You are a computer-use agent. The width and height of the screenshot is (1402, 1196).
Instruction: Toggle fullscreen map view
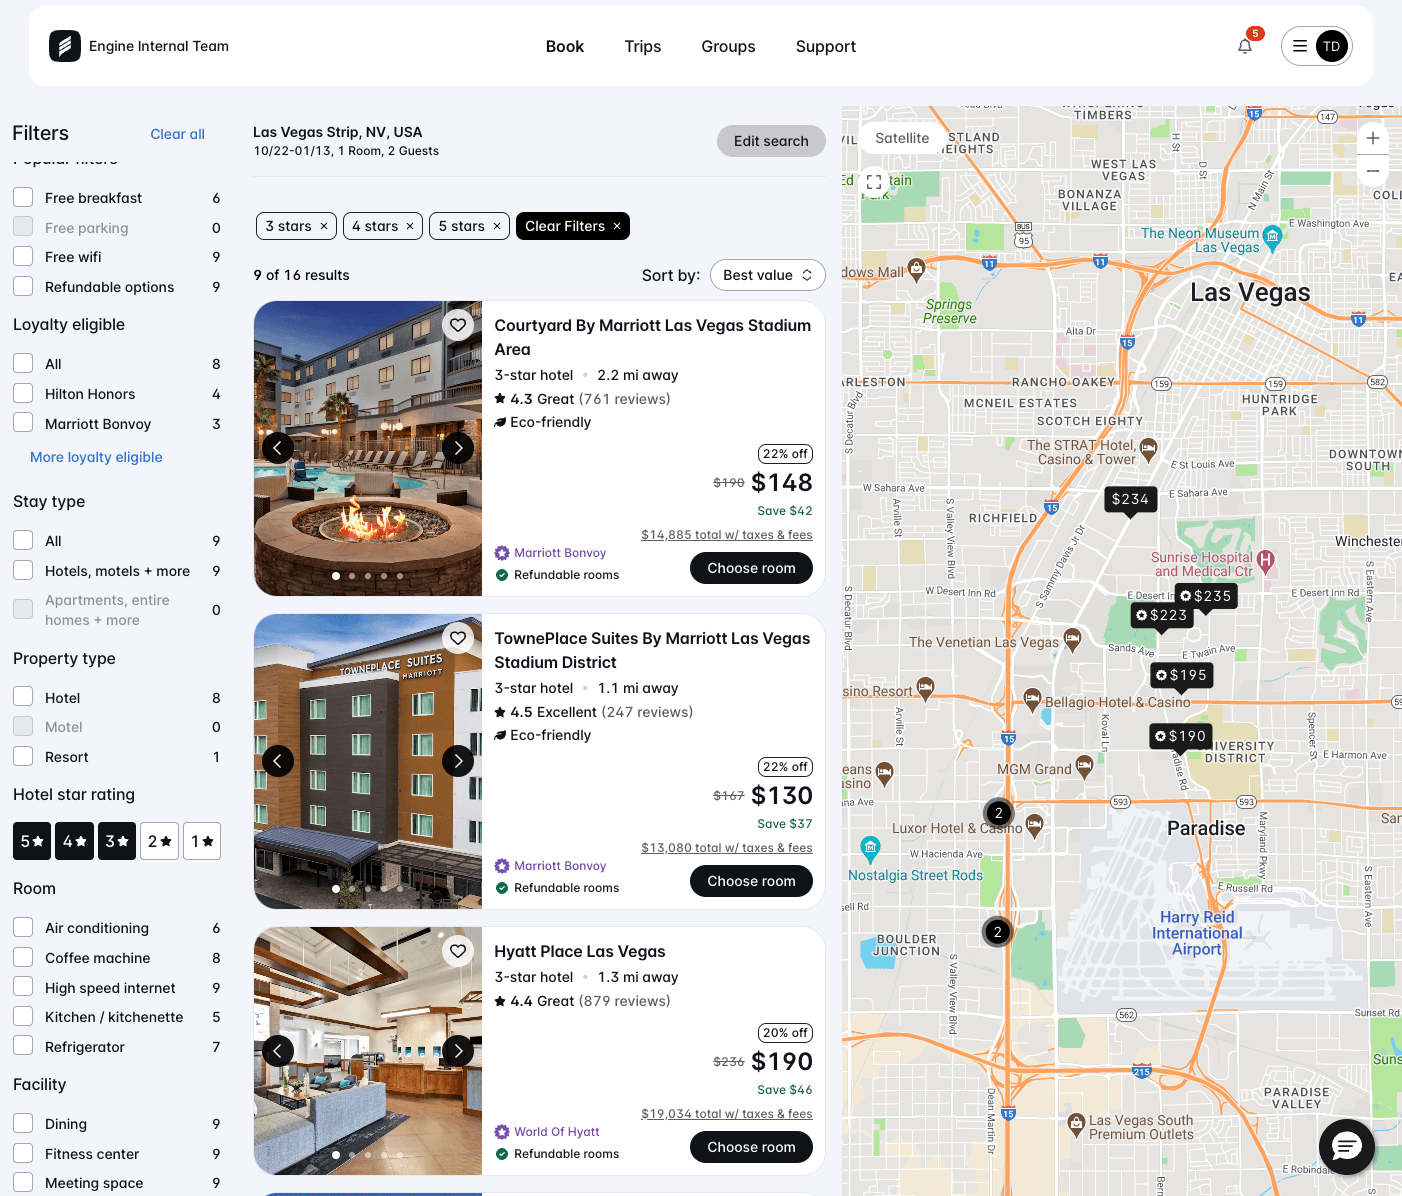click(874, 182)
